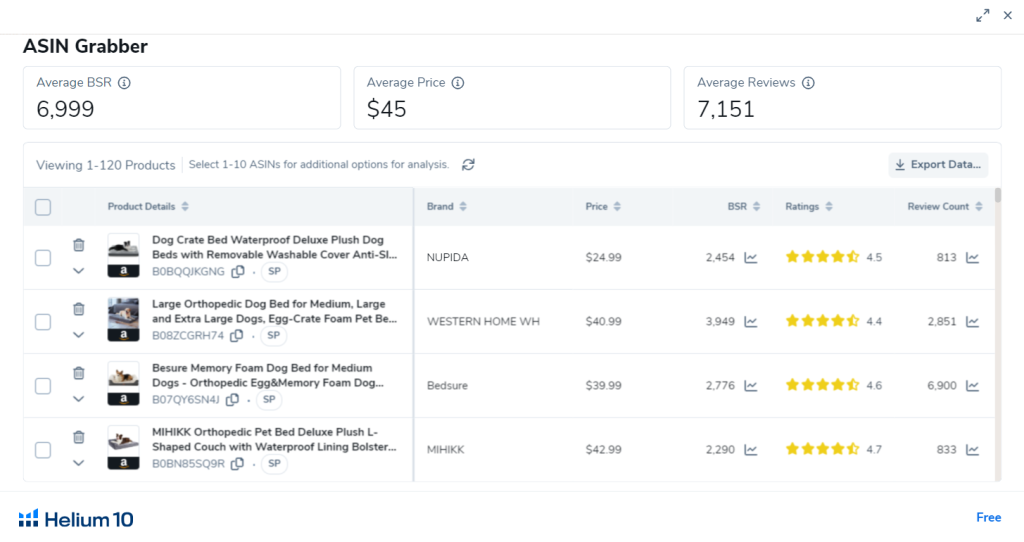Screen dimensions: 1024x542
Task: Click the Average BSR info icon
Action: click(124, 83)
